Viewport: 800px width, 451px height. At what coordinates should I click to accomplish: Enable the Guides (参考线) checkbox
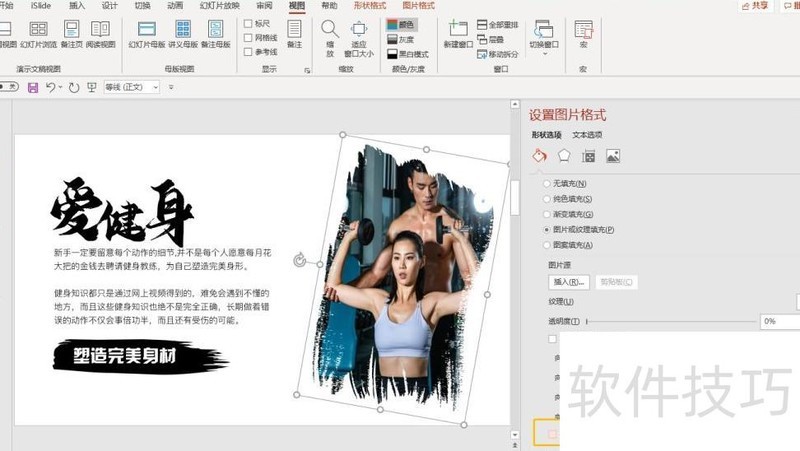[248, 52]
